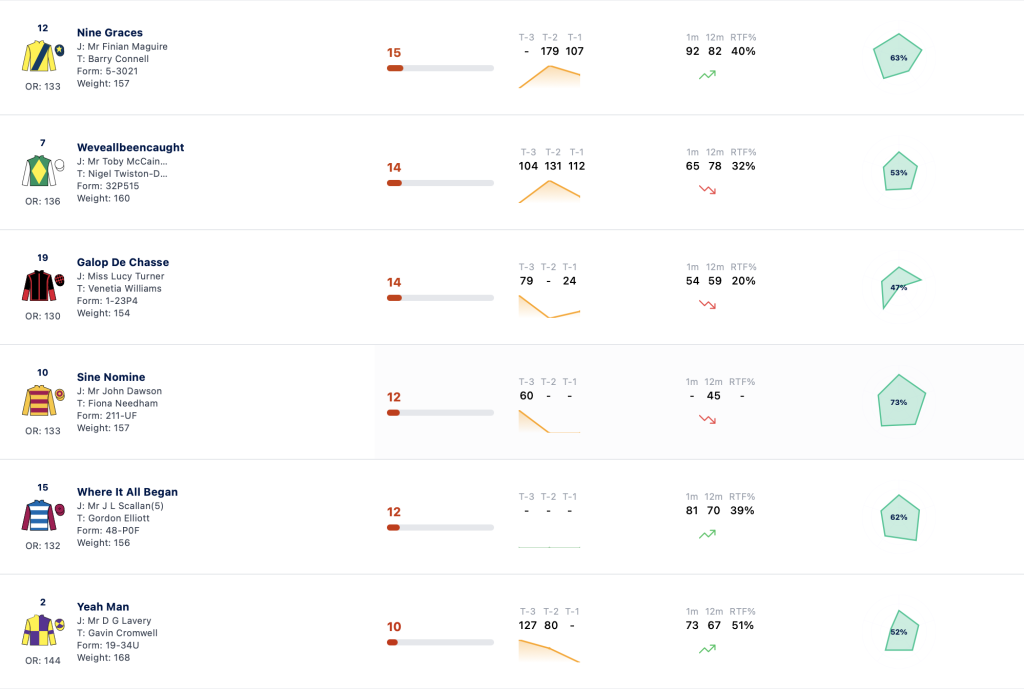Click Galop De Chasse black red silks
This screenshot has height=689, width=1024.
pos(43,286)
